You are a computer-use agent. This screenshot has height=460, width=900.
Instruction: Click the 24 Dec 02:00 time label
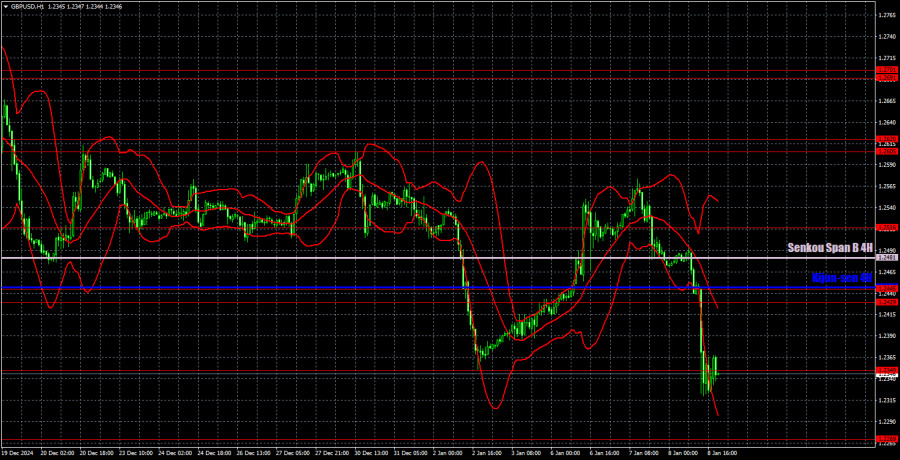click(175, 453)
